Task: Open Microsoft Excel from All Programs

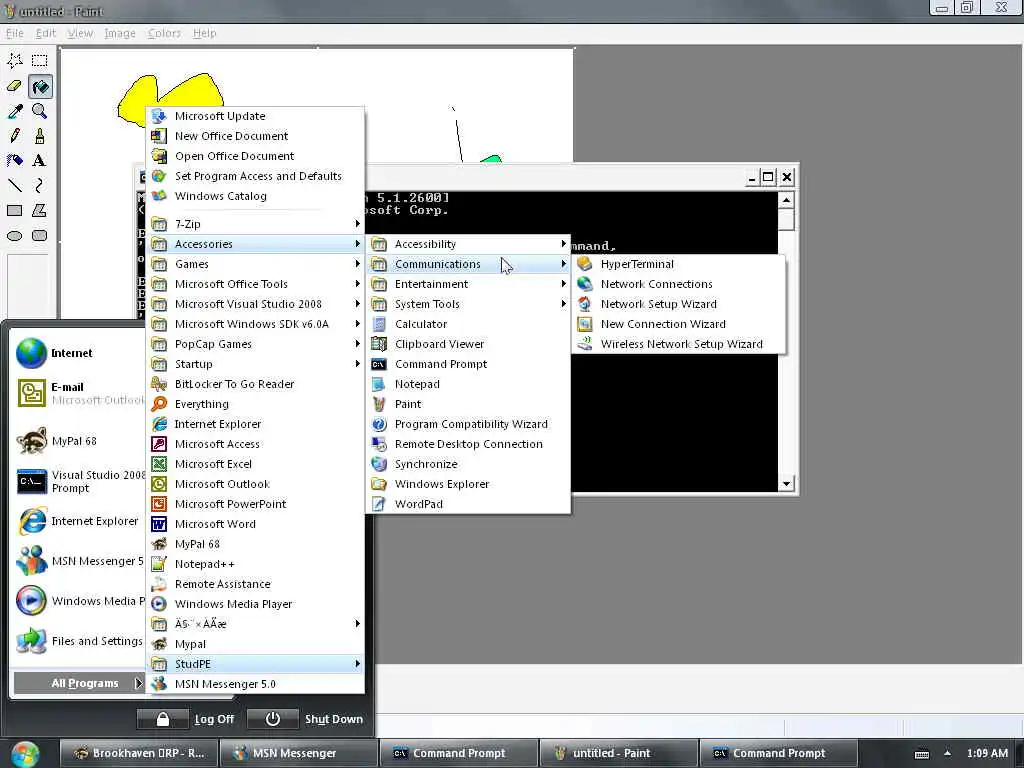Action: [255, 464]
